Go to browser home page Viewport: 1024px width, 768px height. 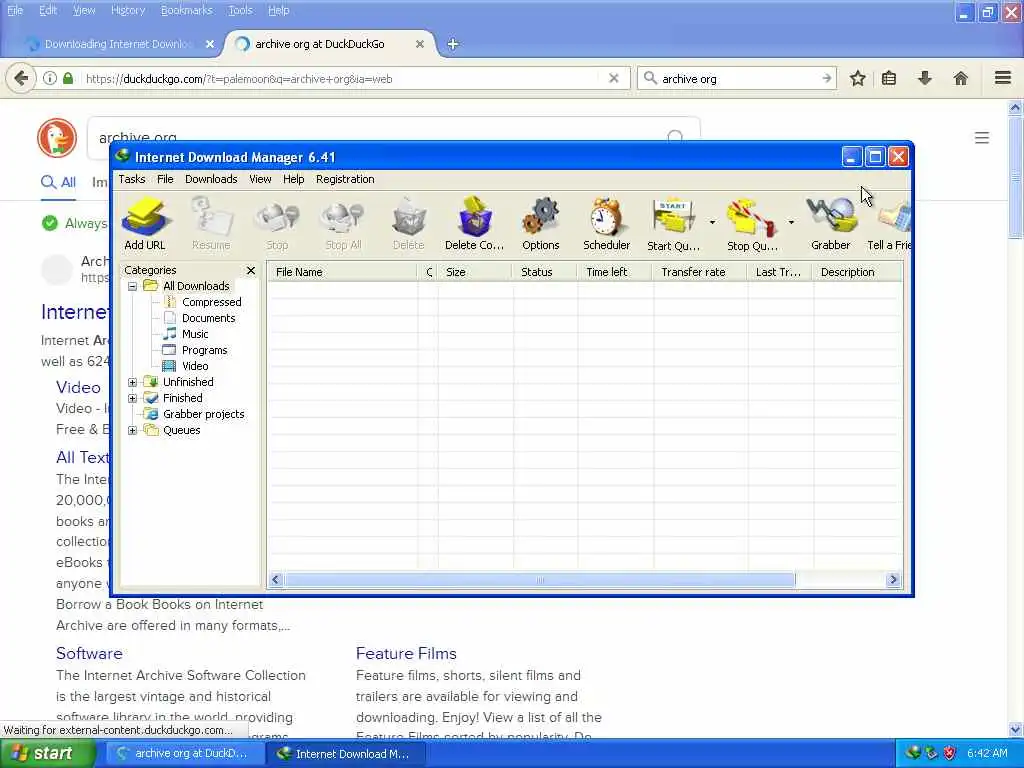tap(961, 79)
